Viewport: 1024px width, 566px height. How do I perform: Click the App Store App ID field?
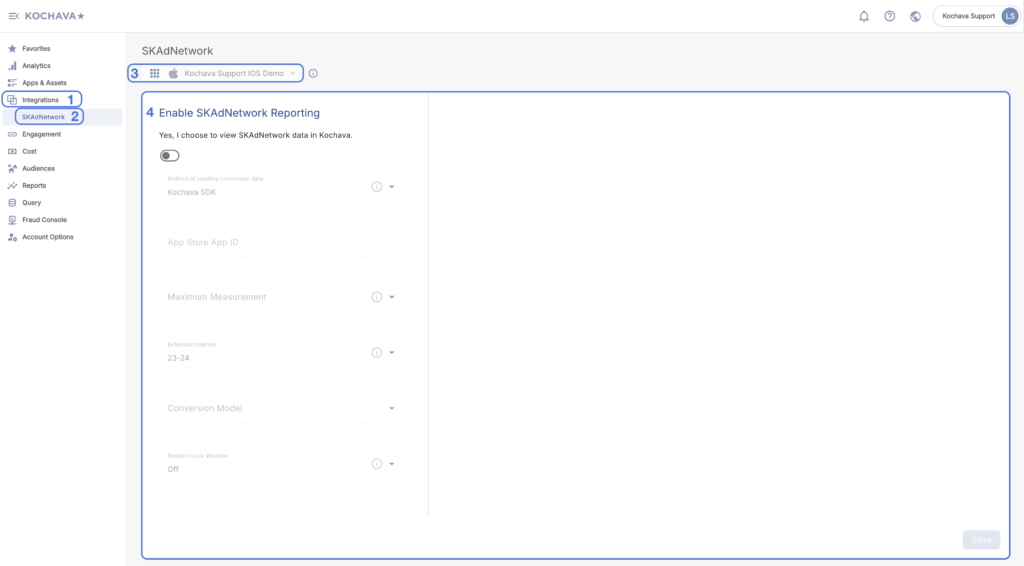[x=280, y=243]
